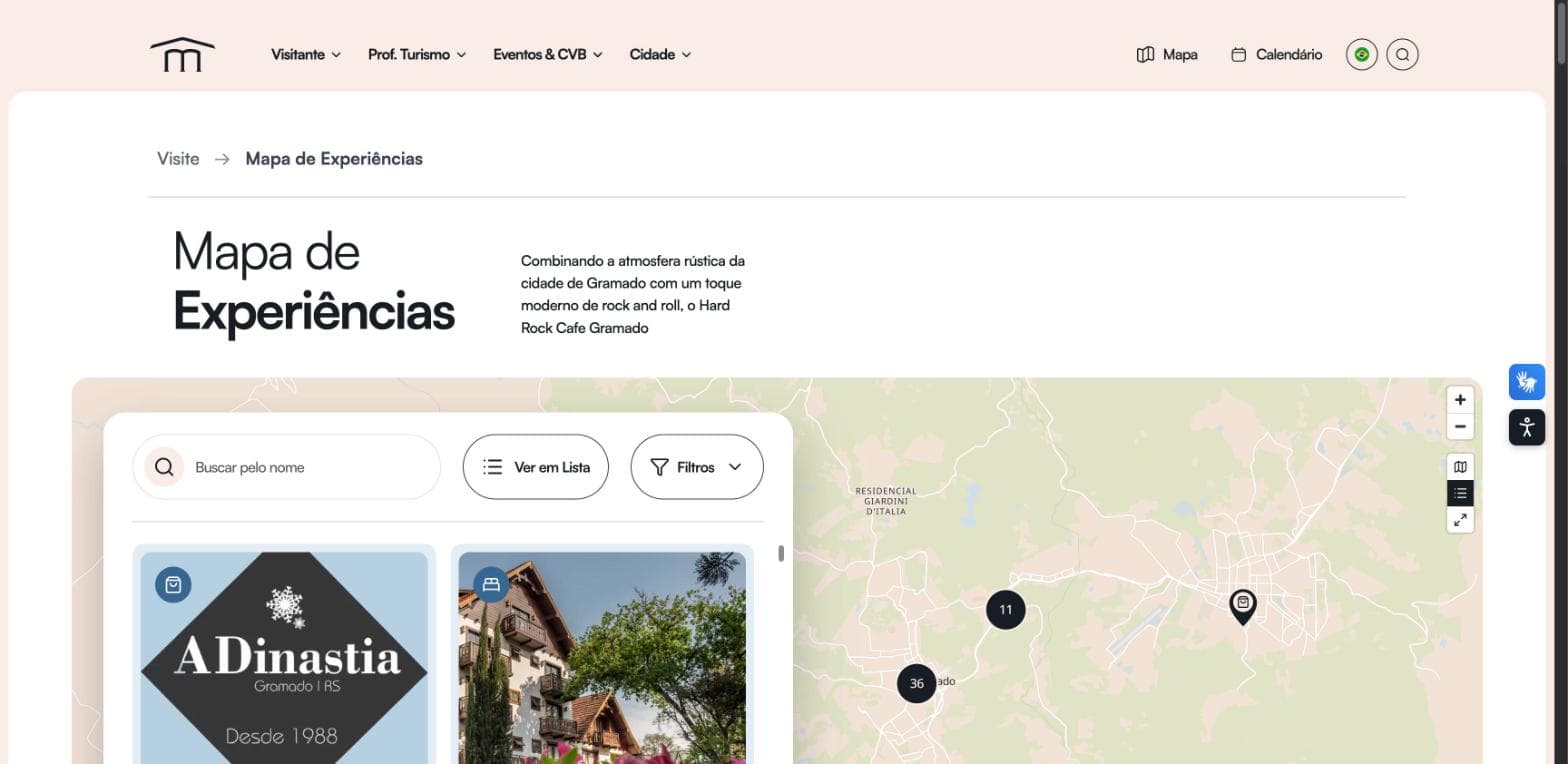
Task: Open the ADinastia card thumbnail
Action: (x=284, y=658)
